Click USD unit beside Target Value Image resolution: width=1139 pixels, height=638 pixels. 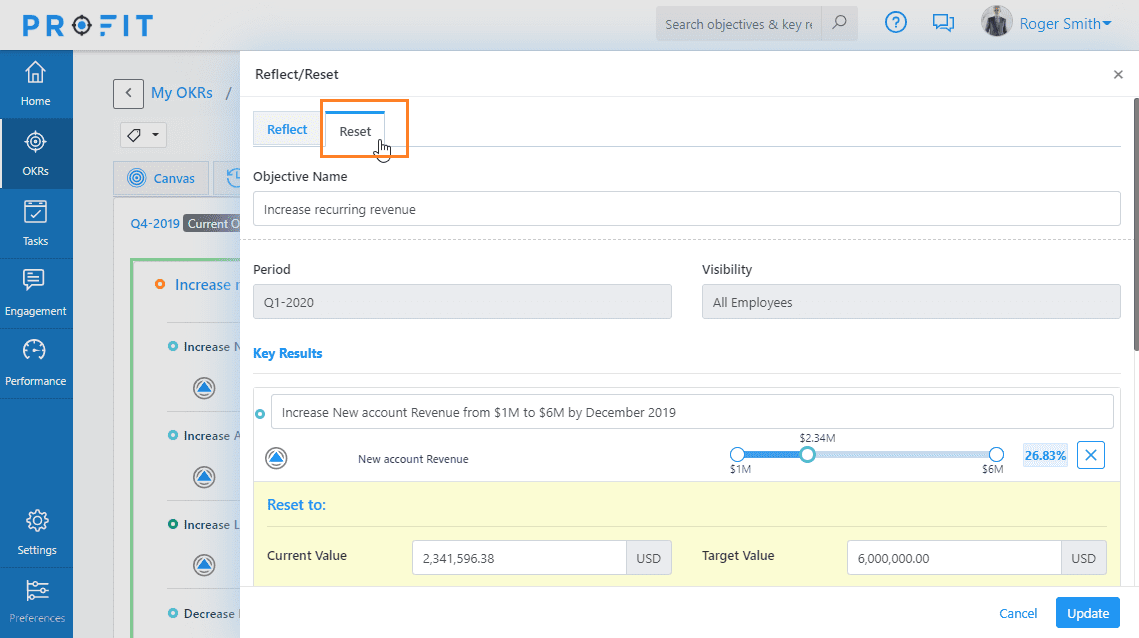click(x=1083, y=558)
